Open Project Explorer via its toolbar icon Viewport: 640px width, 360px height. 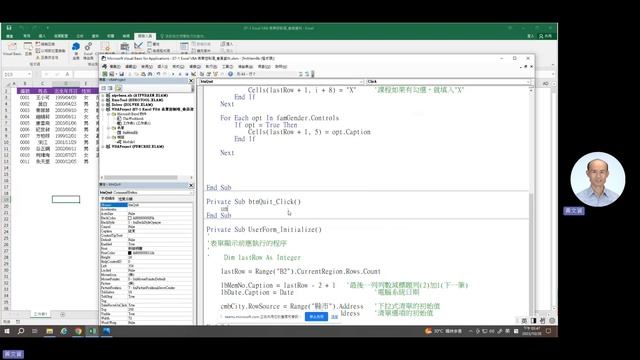(202, 74)
